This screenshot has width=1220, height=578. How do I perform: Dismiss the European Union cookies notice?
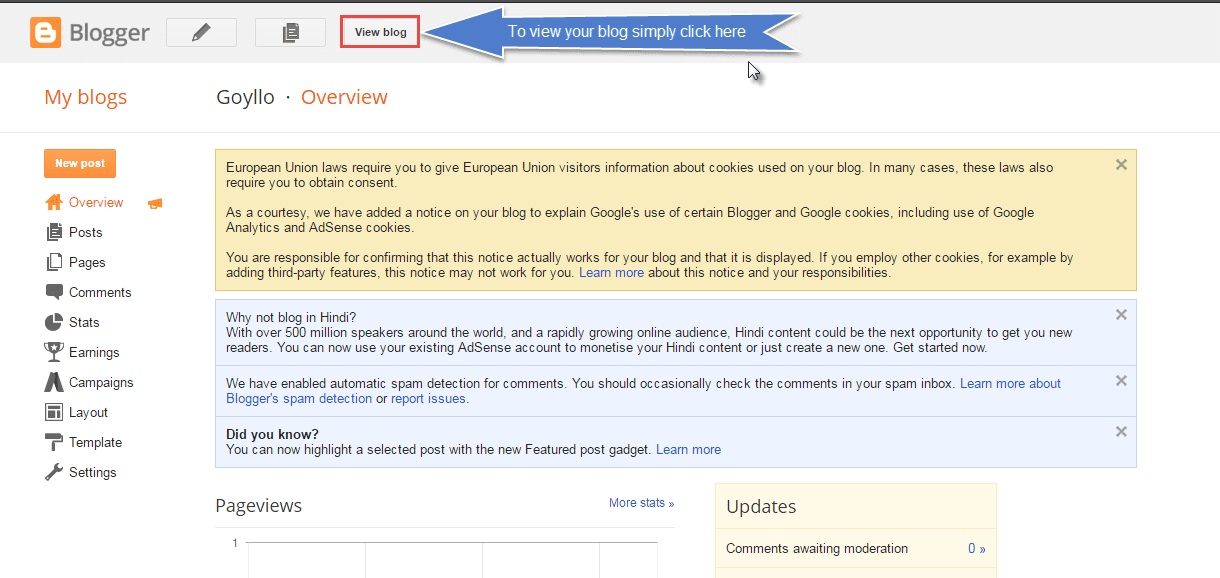pos(1121,165)
